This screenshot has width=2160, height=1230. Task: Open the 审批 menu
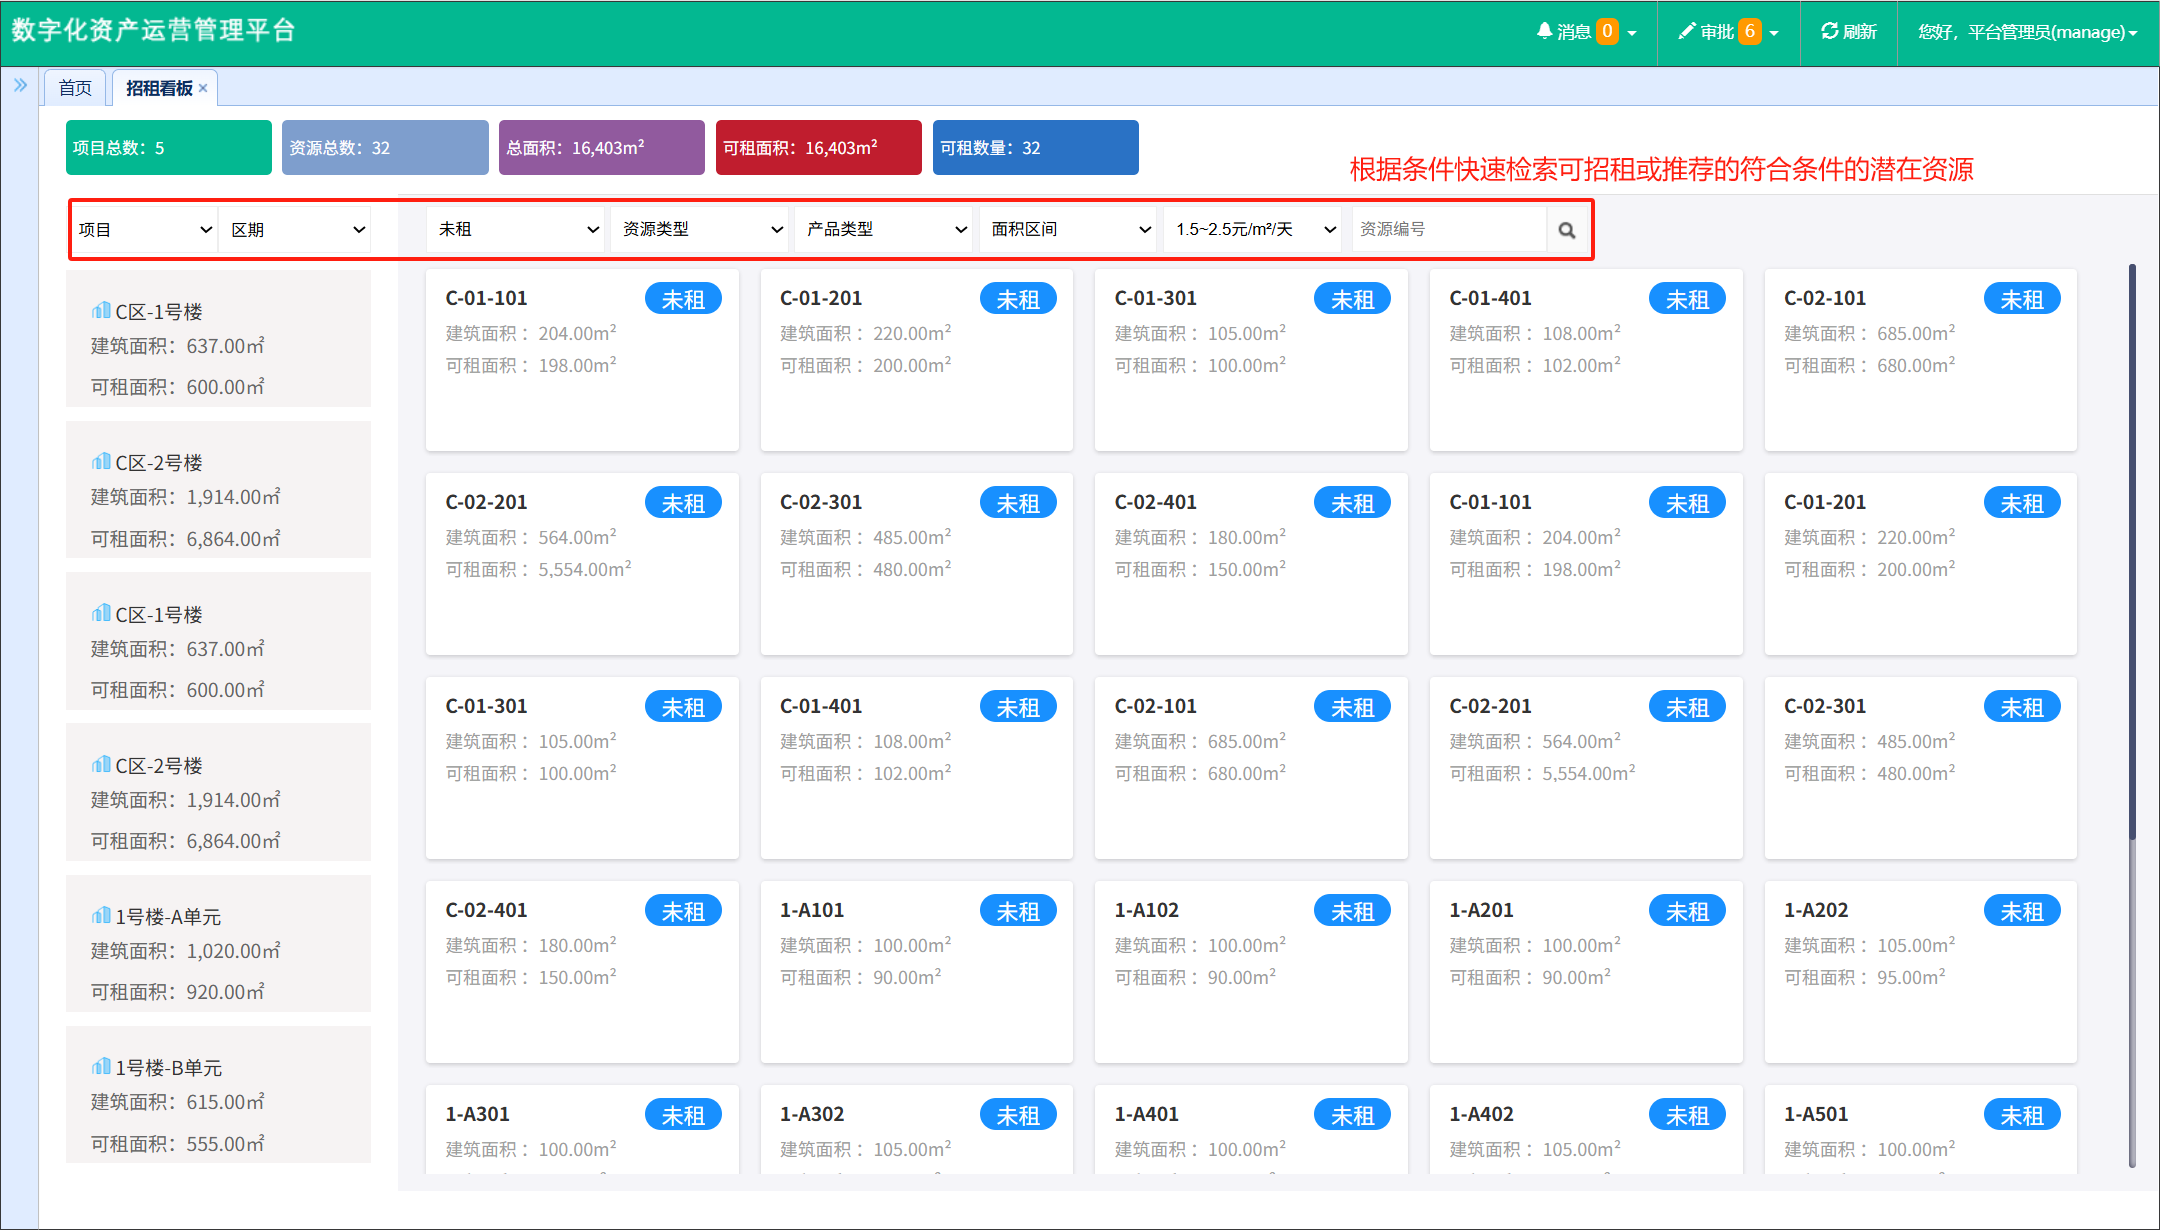point(1728,32)
